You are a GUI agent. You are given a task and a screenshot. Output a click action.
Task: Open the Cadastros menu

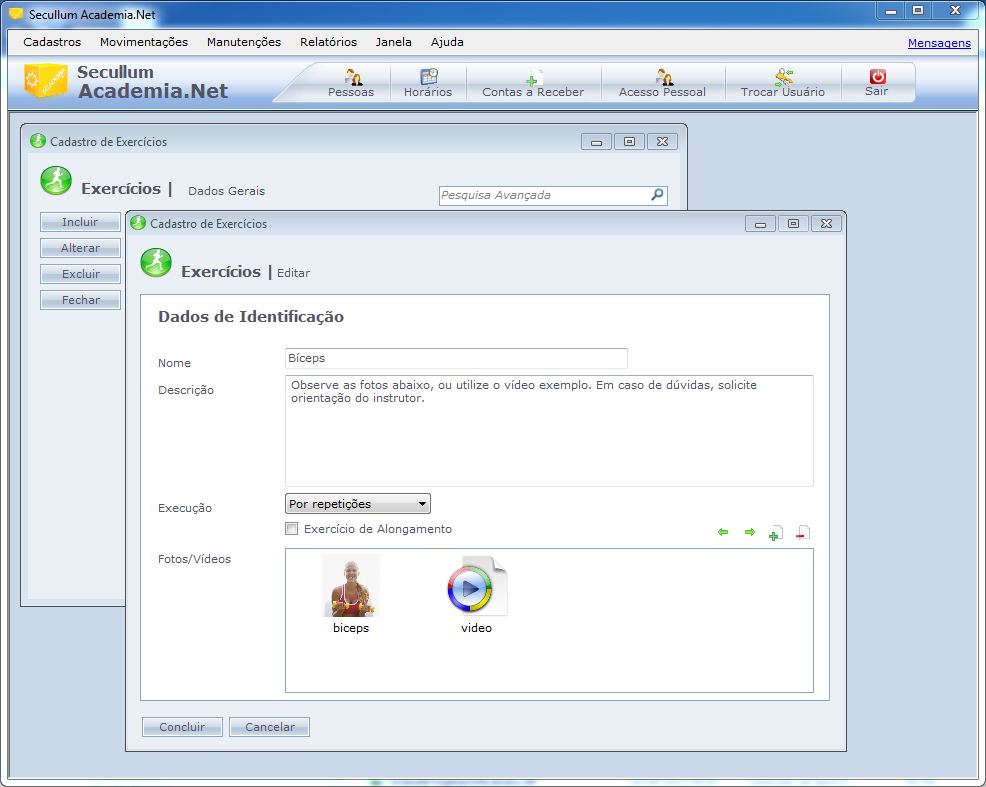(52, 42)
